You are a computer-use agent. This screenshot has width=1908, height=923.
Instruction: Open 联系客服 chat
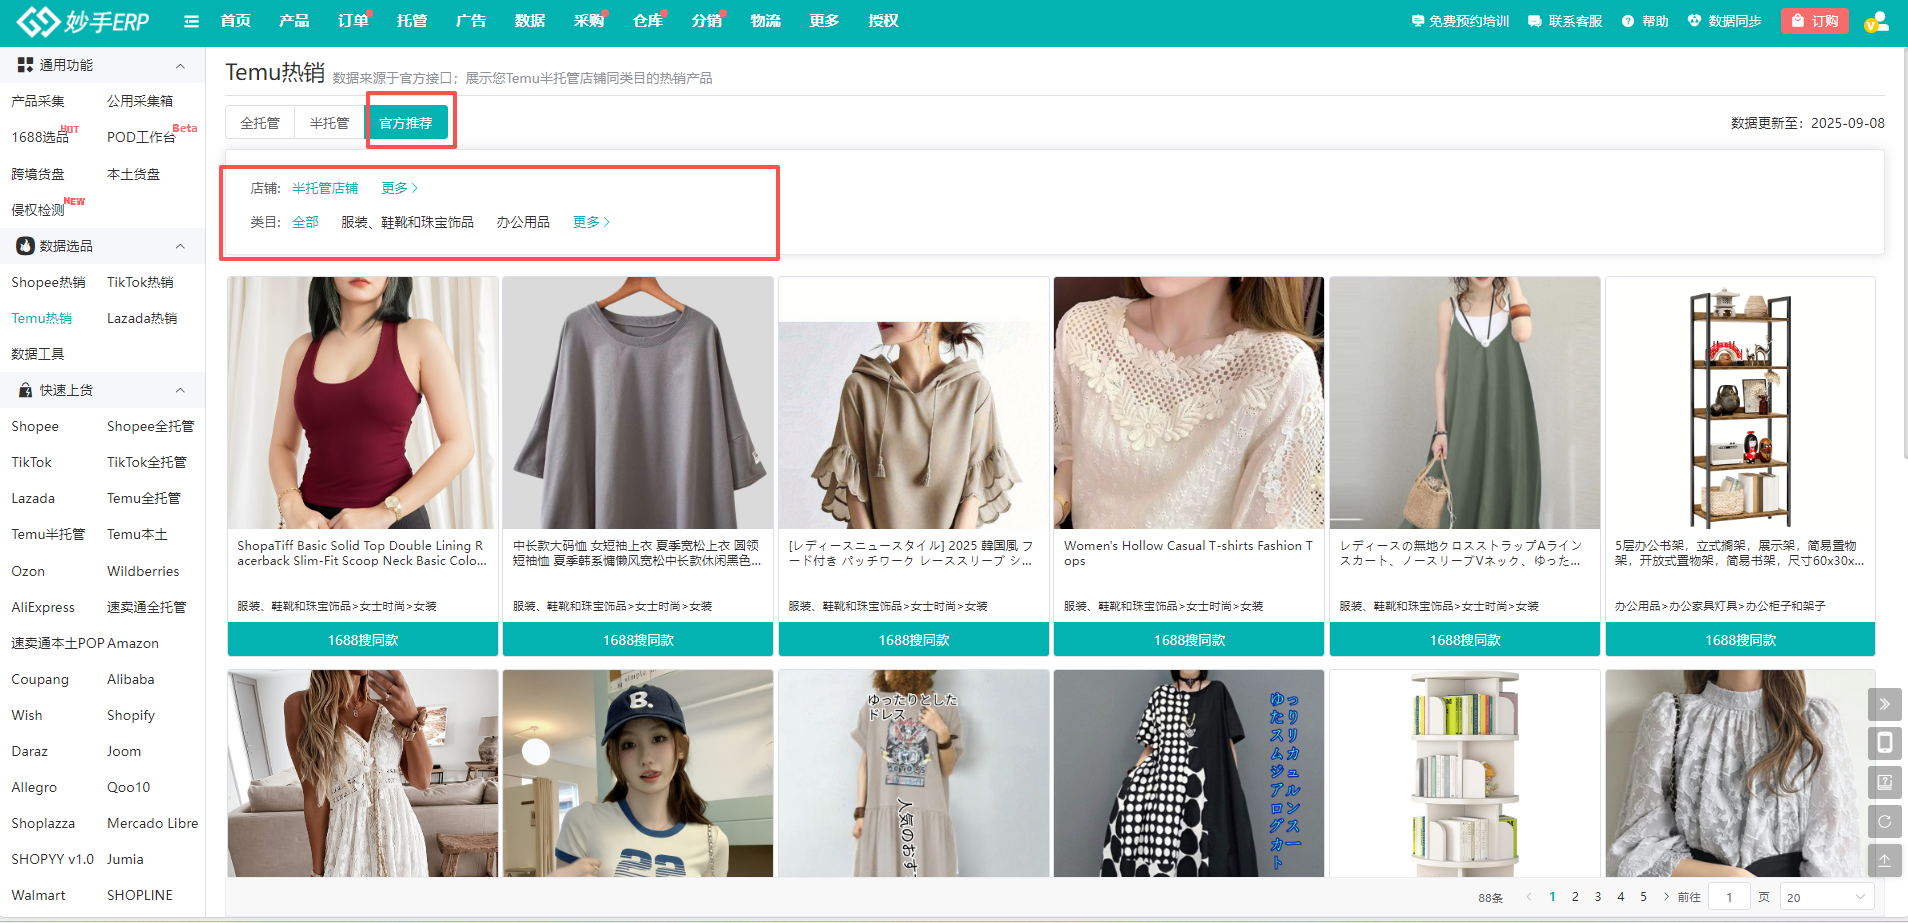pyautogui.click(x=1565, y=21)
